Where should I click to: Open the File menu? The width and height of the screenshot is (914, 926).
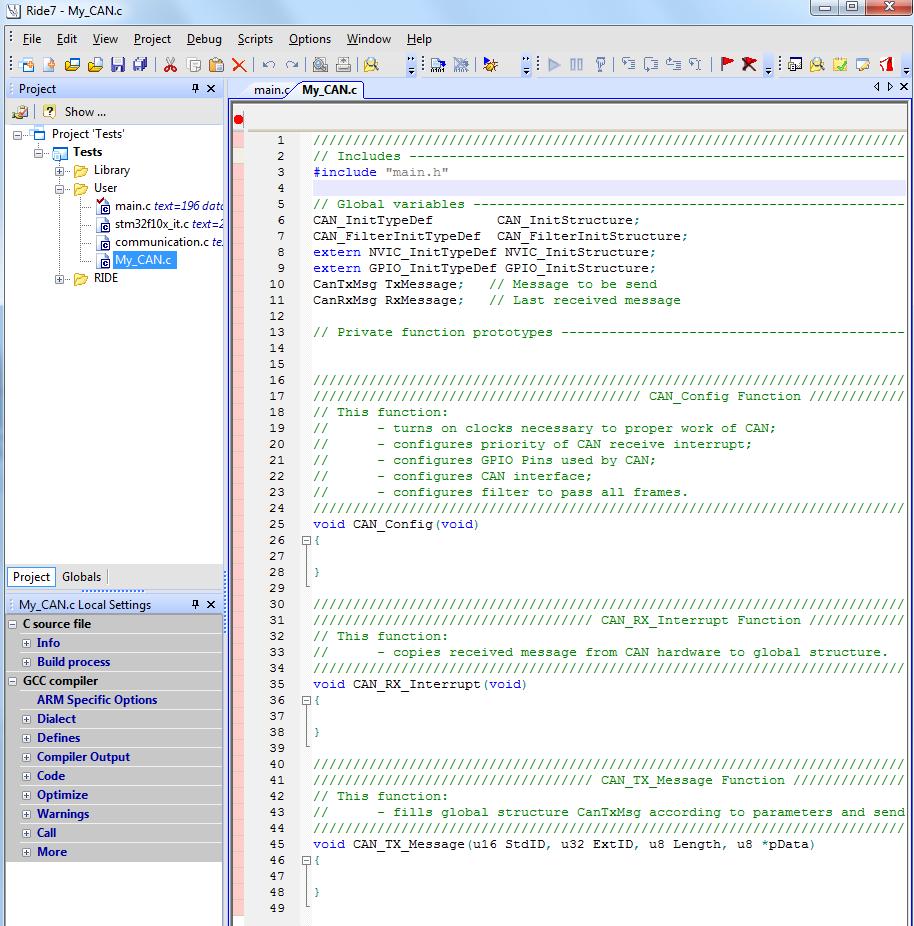click(32, 39)
